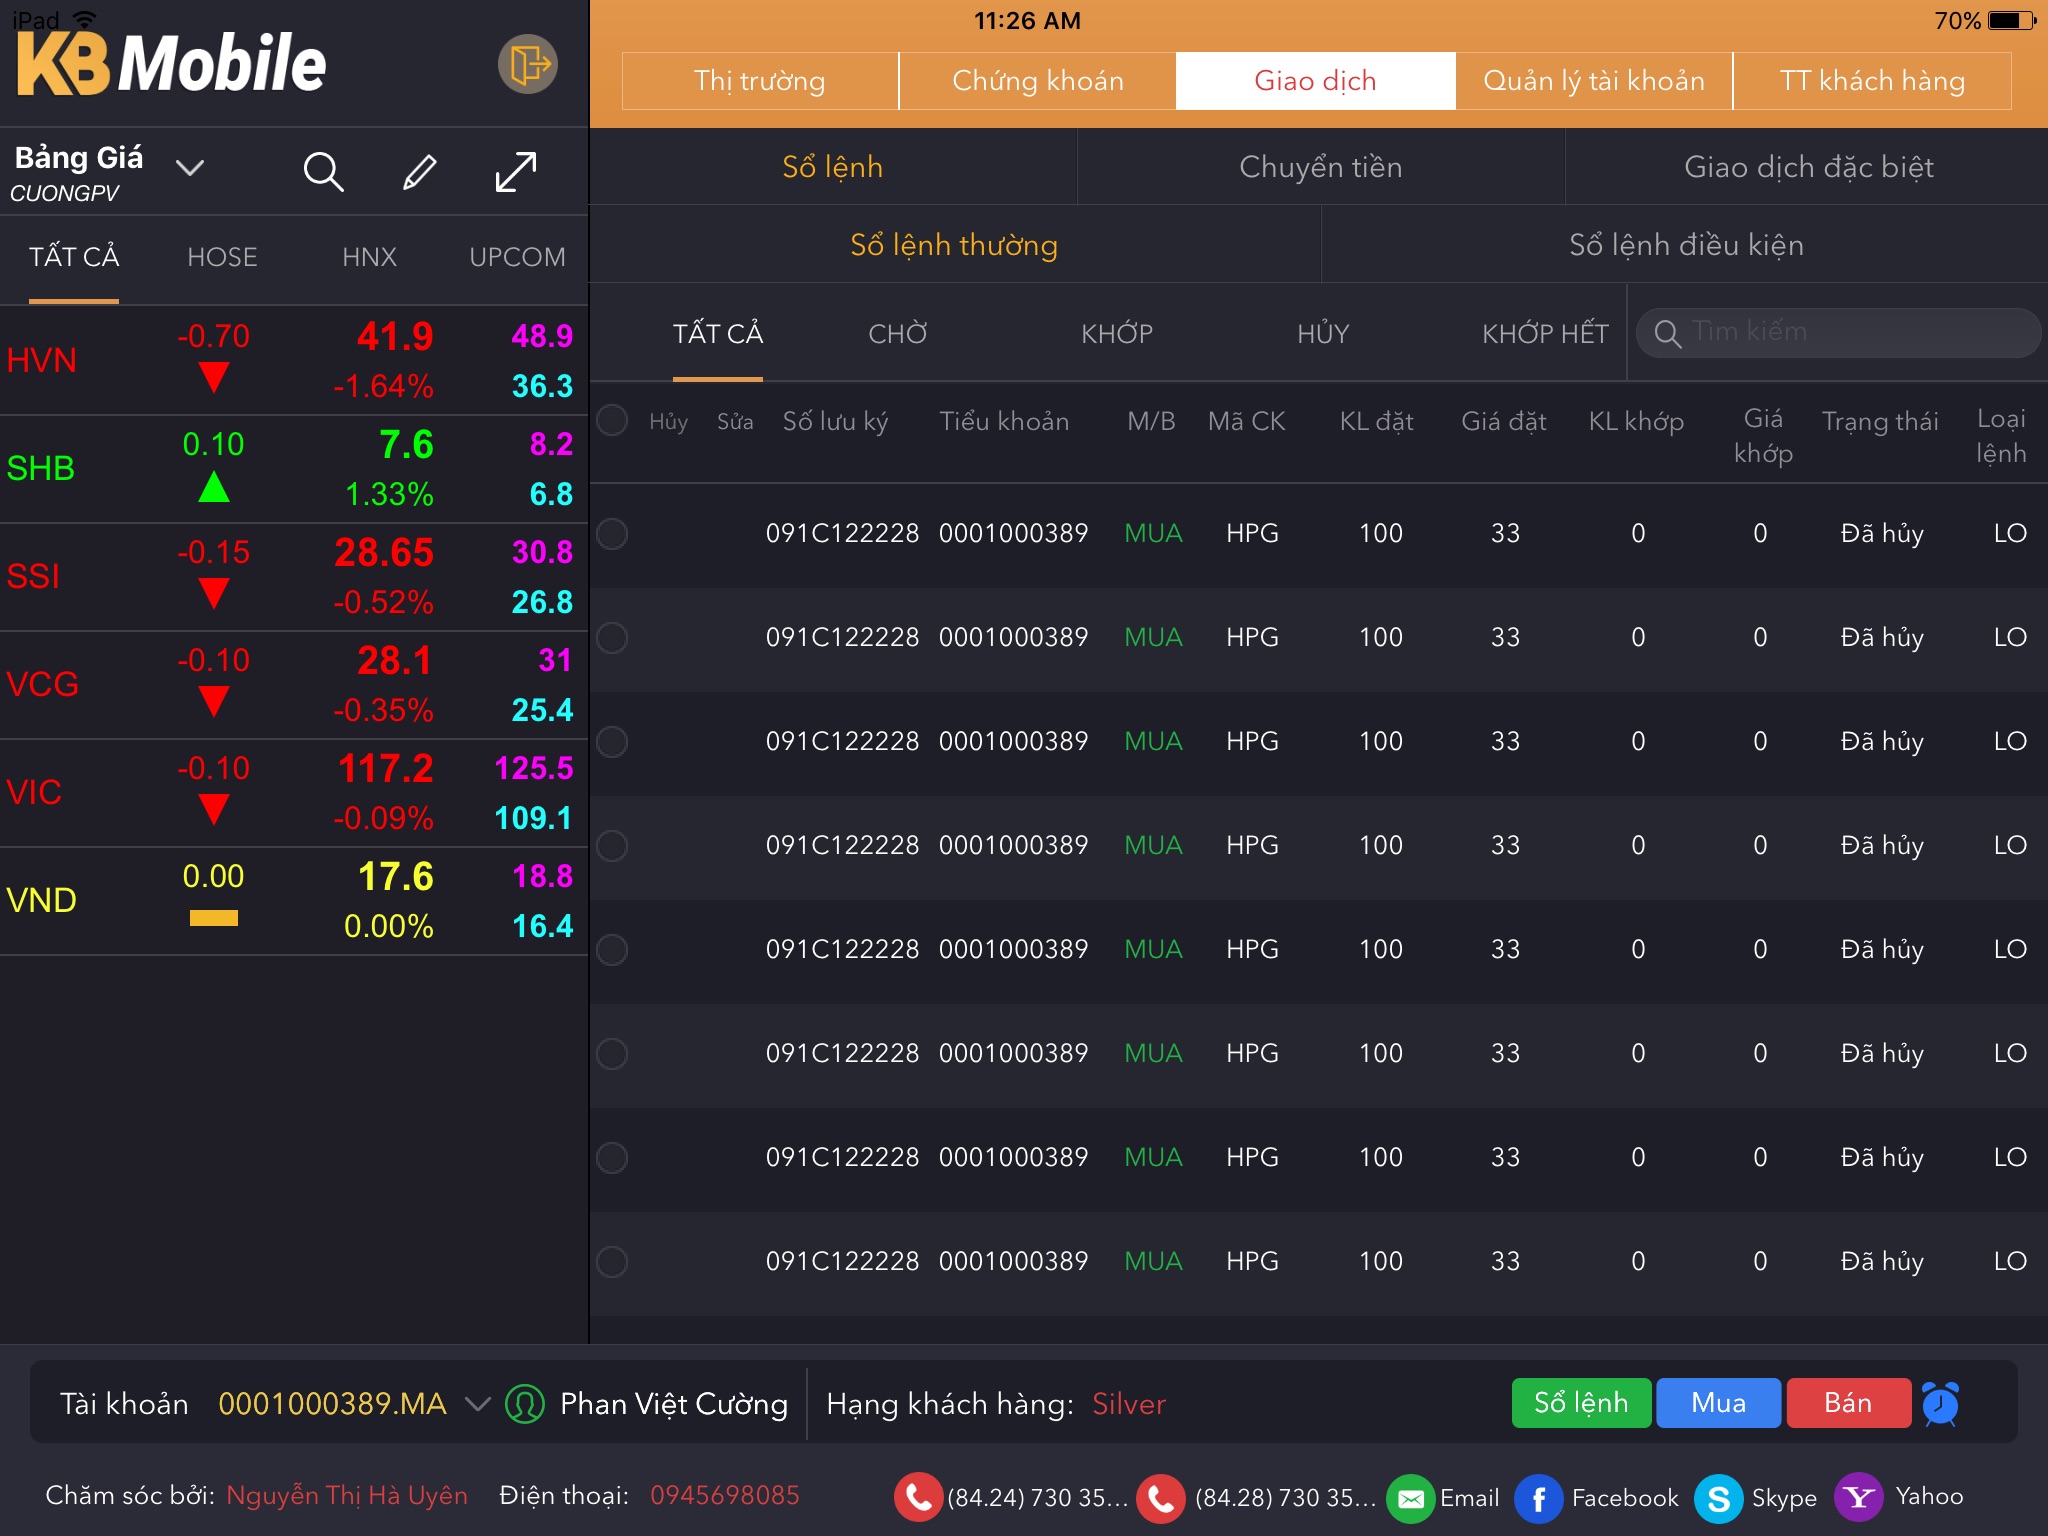Select the seventh HPG order row circle
Image resolution: width=2048 pixels, height=1536 pixels.
[612, 1158]
